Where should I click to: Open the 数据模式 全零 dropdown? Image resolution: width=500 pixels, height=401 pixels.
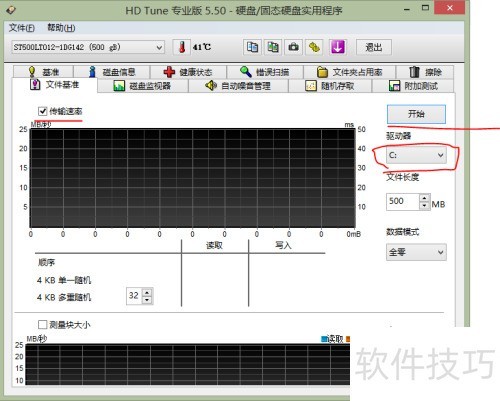pos(416,252)
